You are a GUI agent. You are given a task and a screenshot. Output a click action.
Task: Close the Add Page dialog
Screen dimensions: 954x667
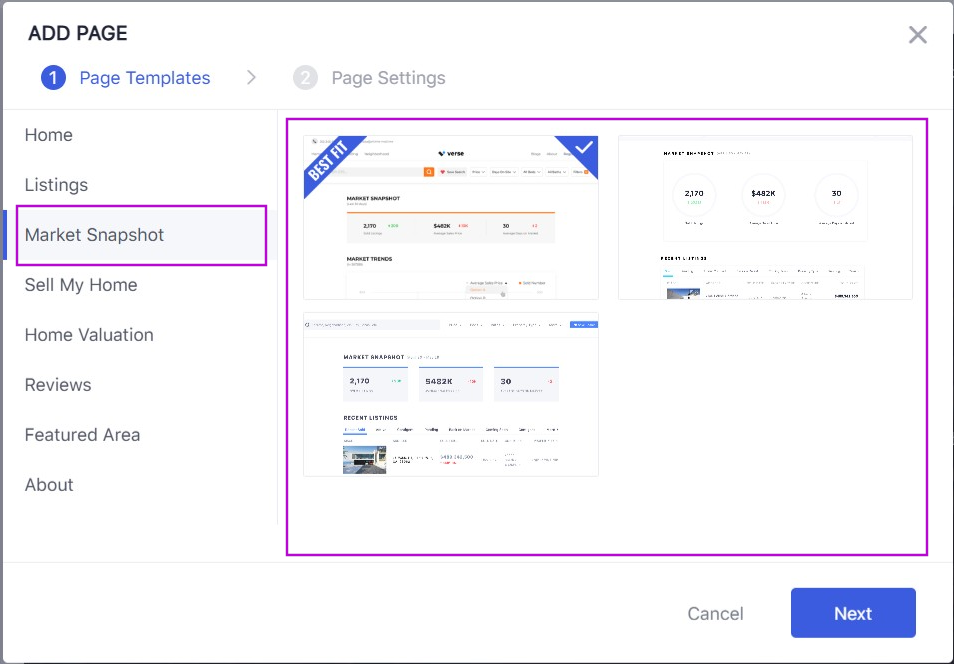point(917,35)
